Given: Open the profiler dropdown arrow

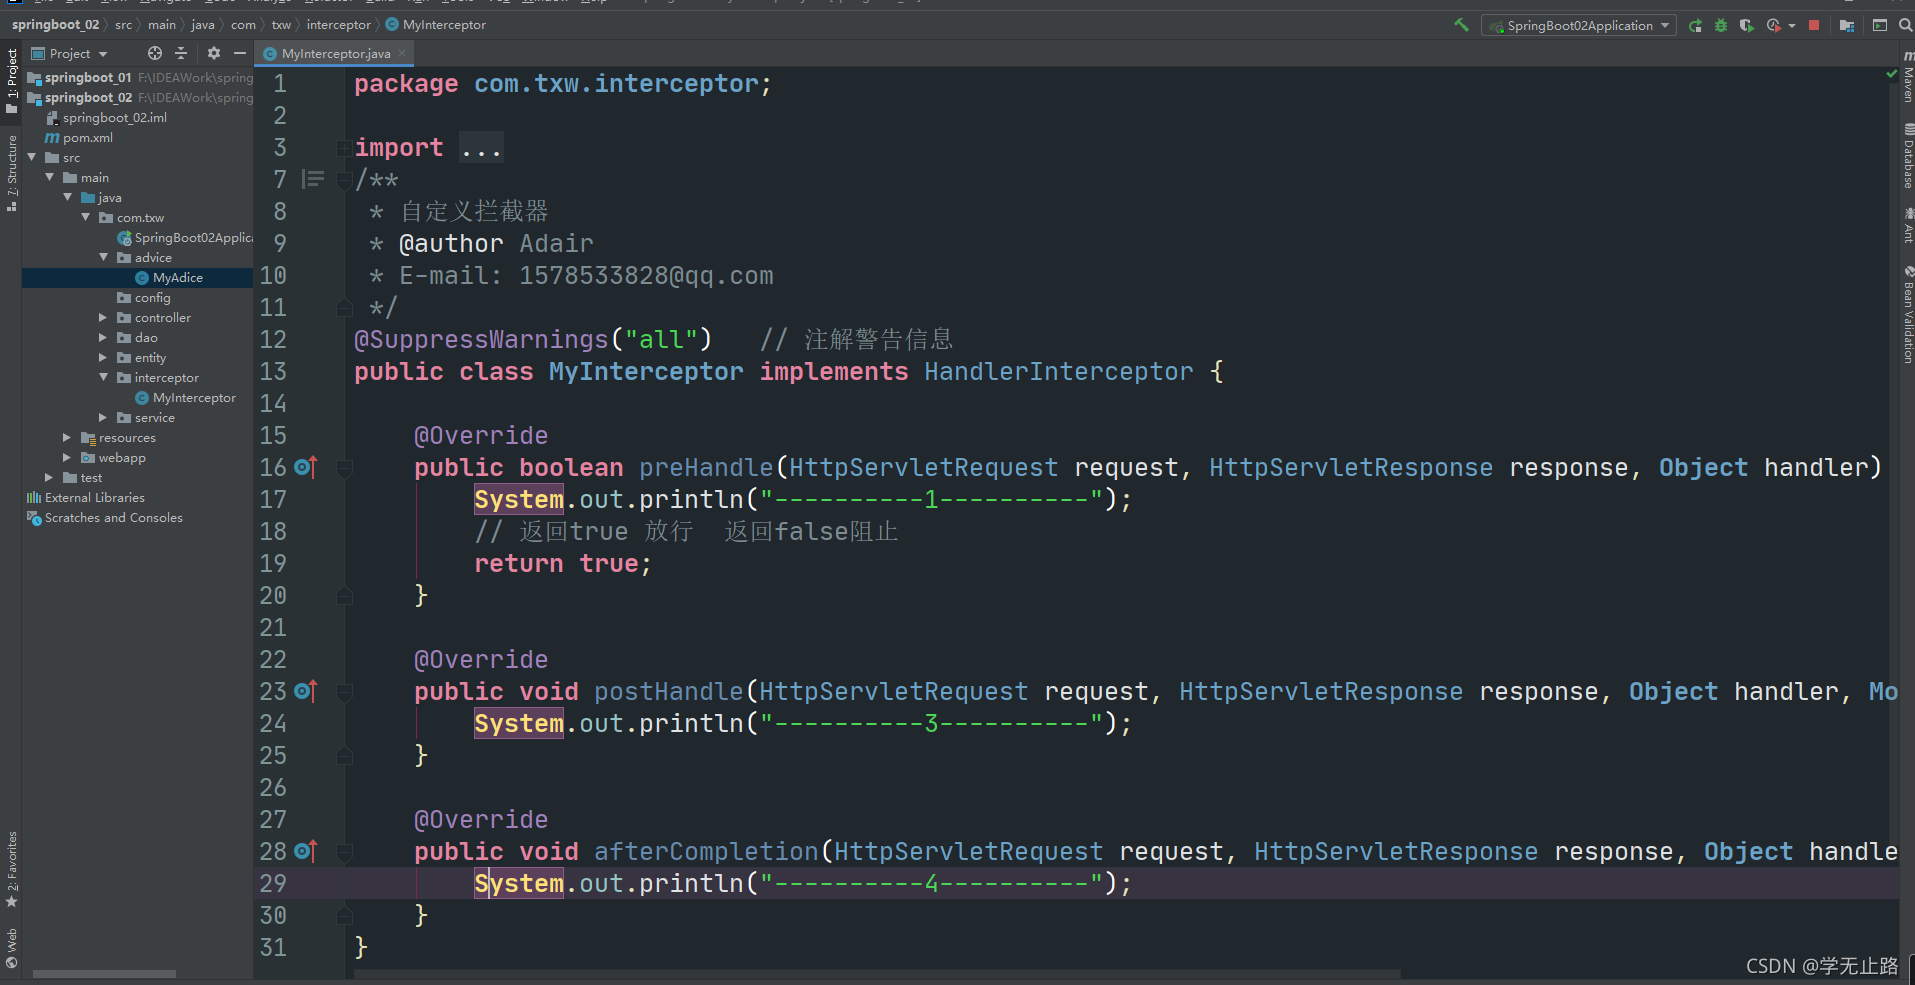Looking at the screenshot, I should [1791, 25].
